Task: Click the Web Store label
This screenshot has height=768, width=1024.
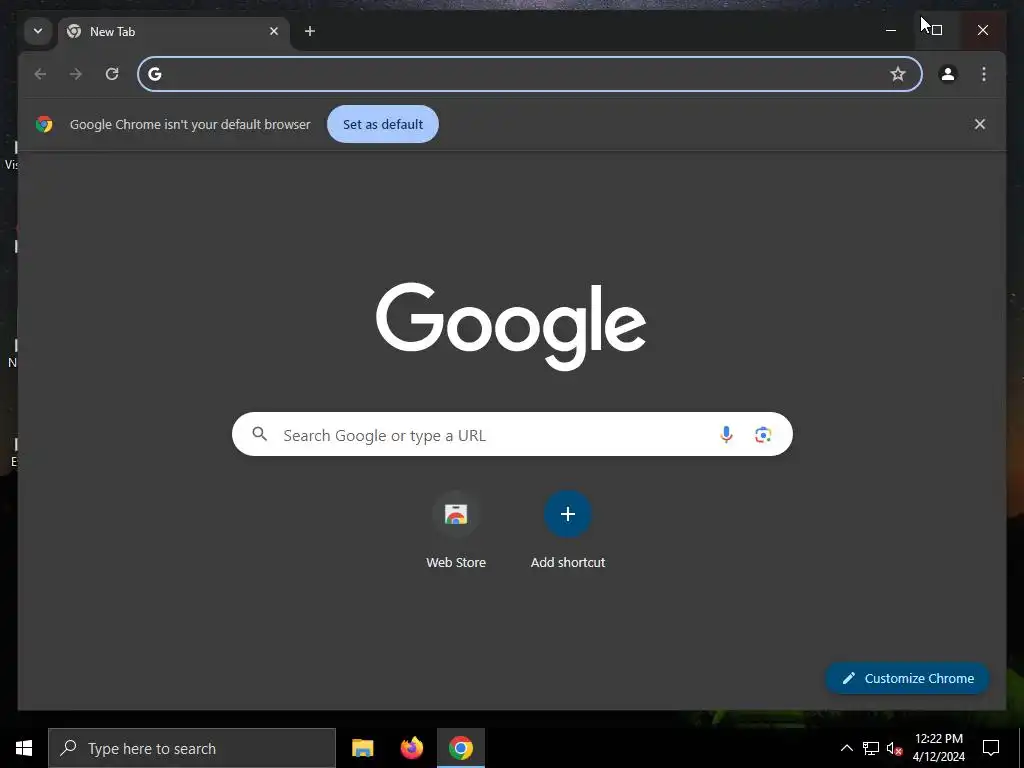Action: point(456,562)
